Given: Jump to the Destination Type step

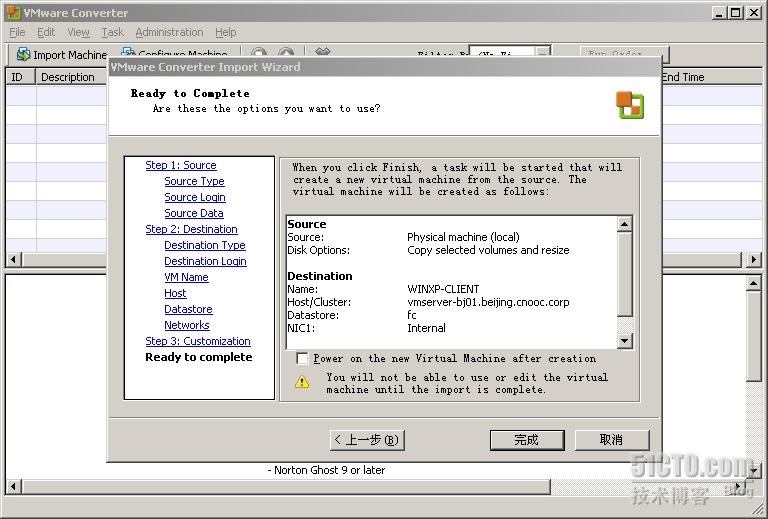Looking at the screenshot, I should [x=205, y=245].
